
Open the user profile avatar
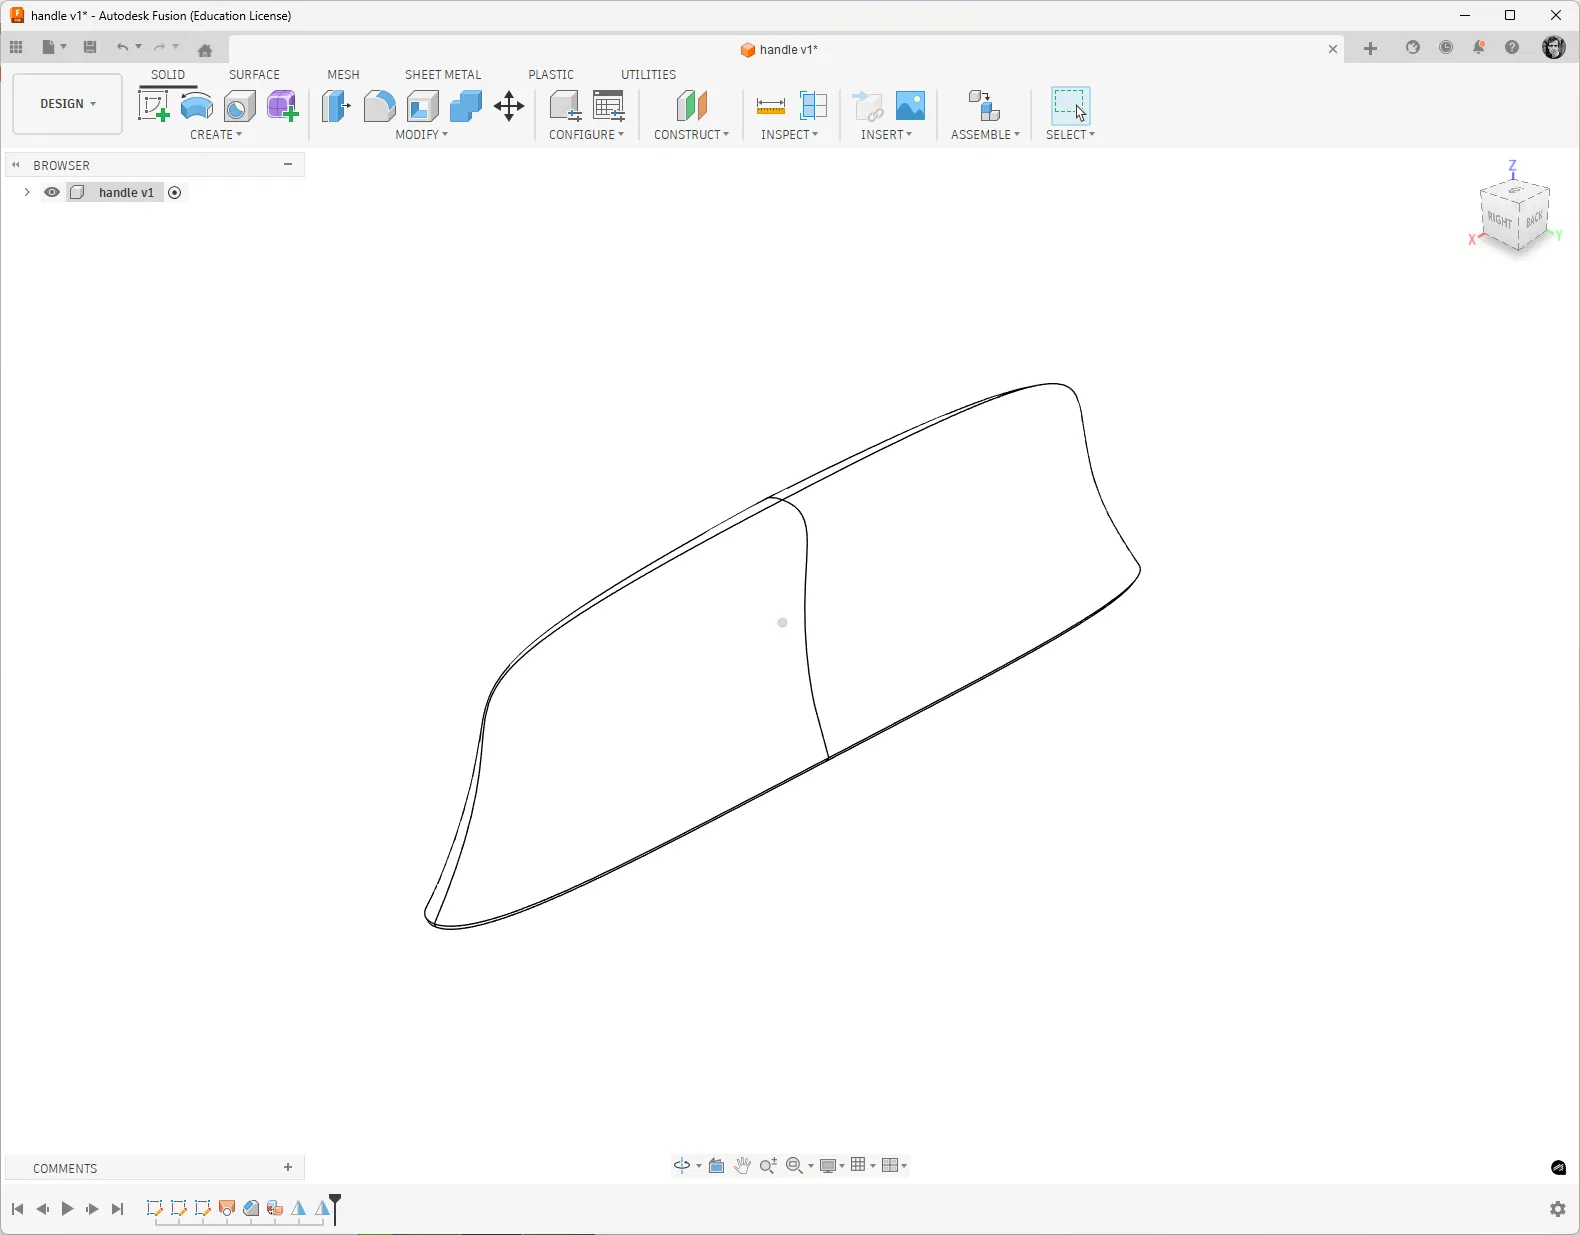tap(1554, 48)
